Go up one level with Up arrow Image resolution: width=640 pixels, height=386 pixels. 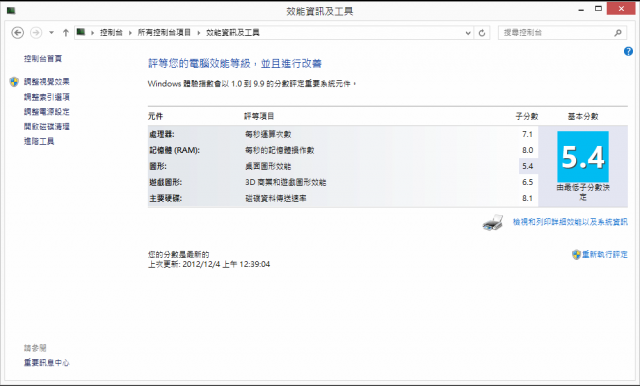[65, 33]
